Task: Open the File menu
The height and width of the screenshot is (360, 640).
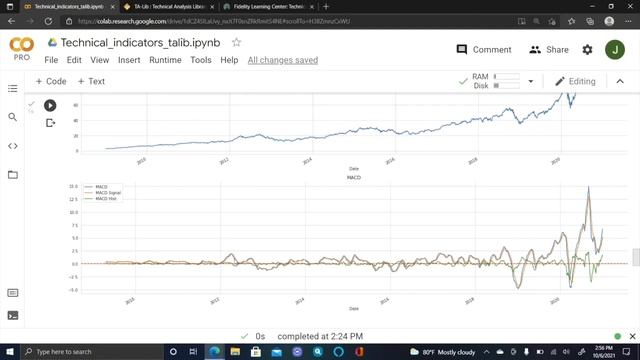Action: coord(51,60)
